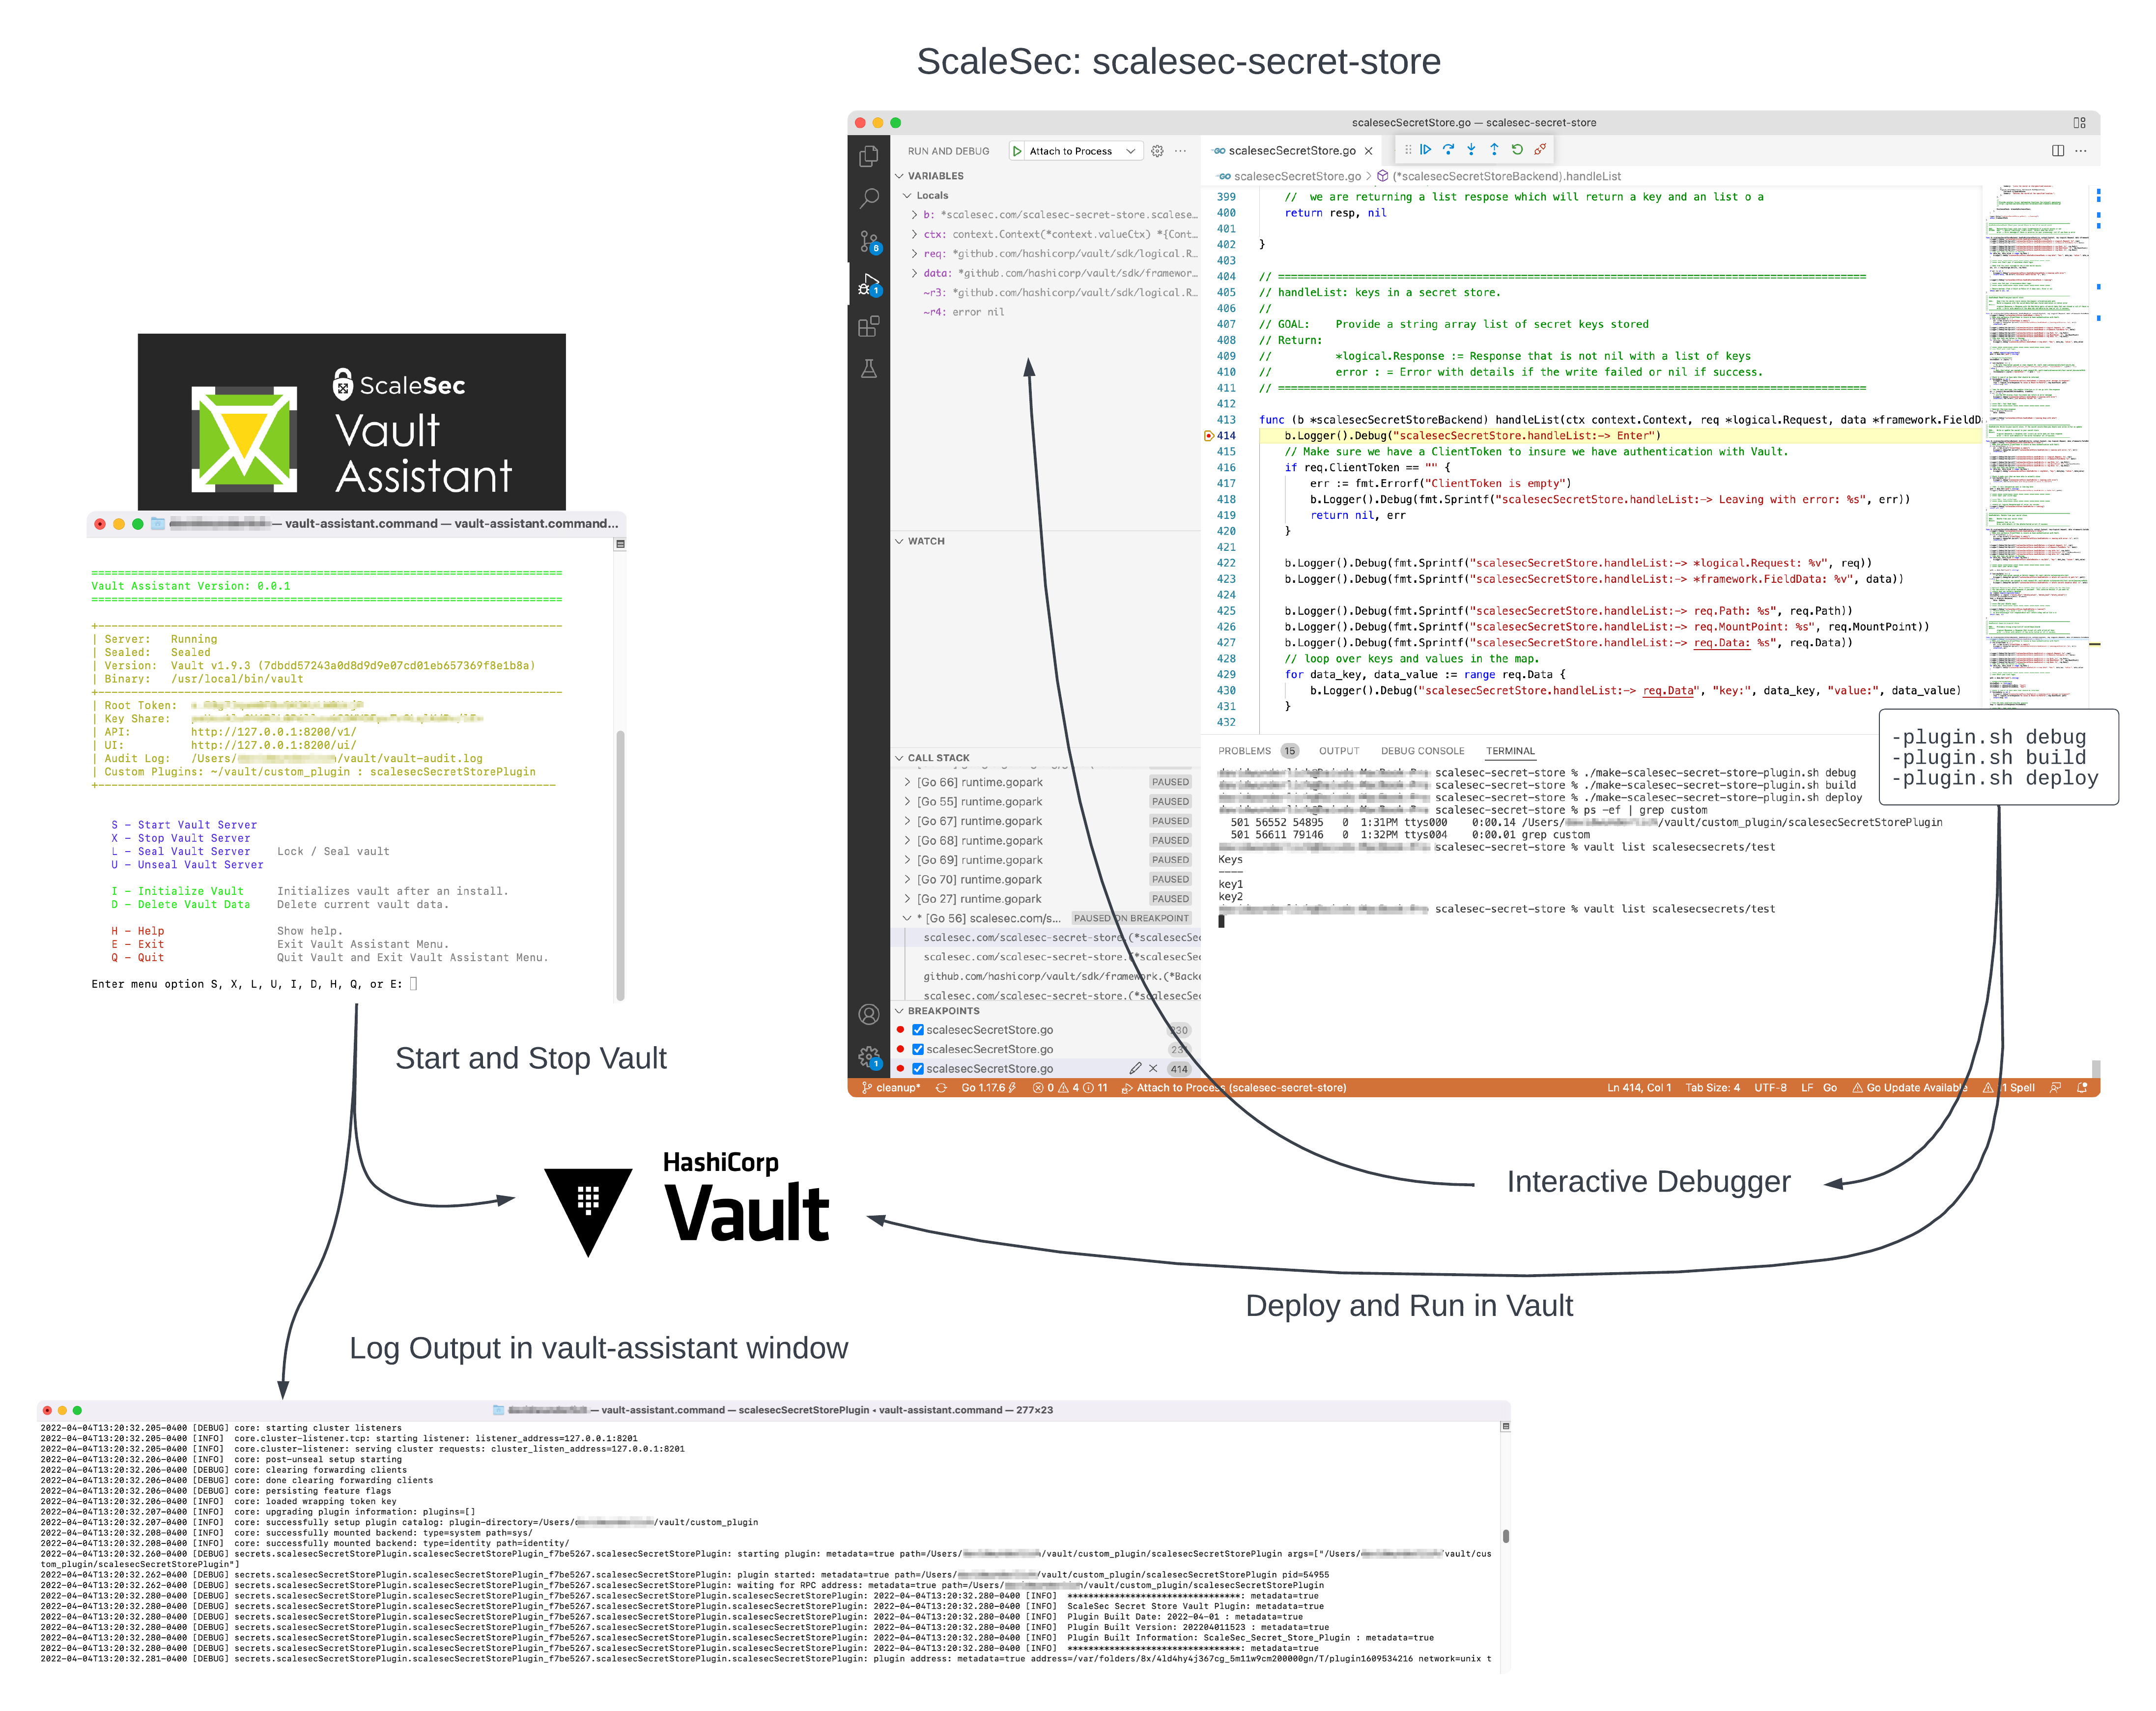The width and height of the screenshot is (2156, 1711).
Task: Start debugging with the green play button
Action: click(1017, 151)
